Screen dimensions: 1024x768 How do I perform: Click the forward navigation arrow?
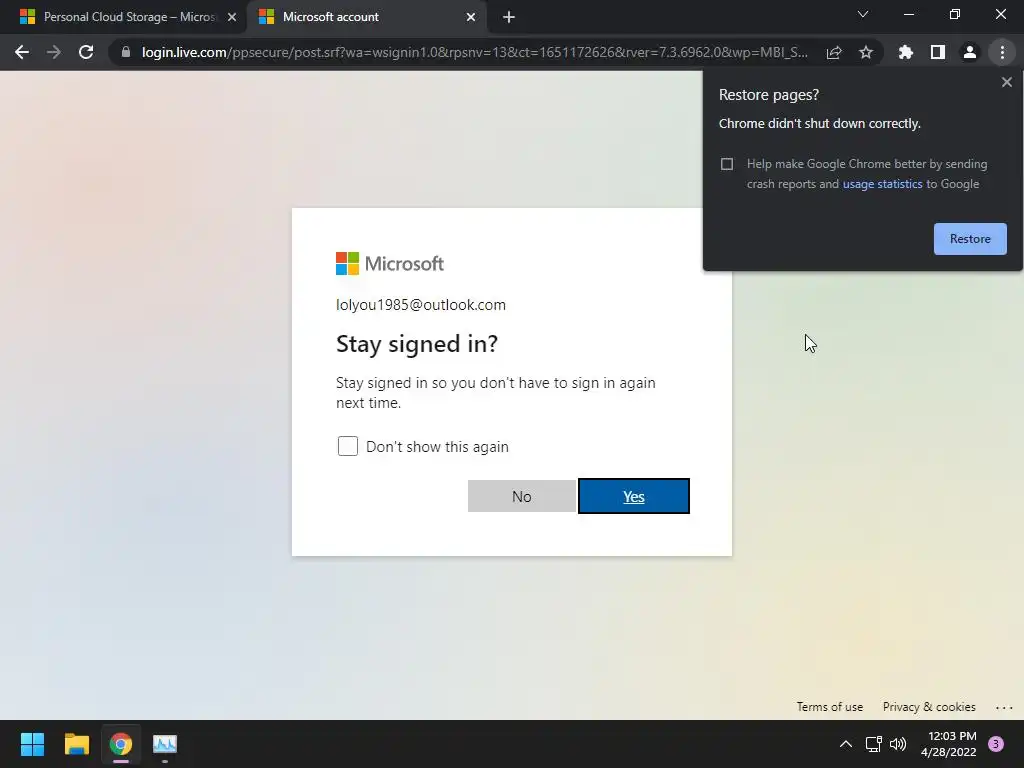click(54, 52)
